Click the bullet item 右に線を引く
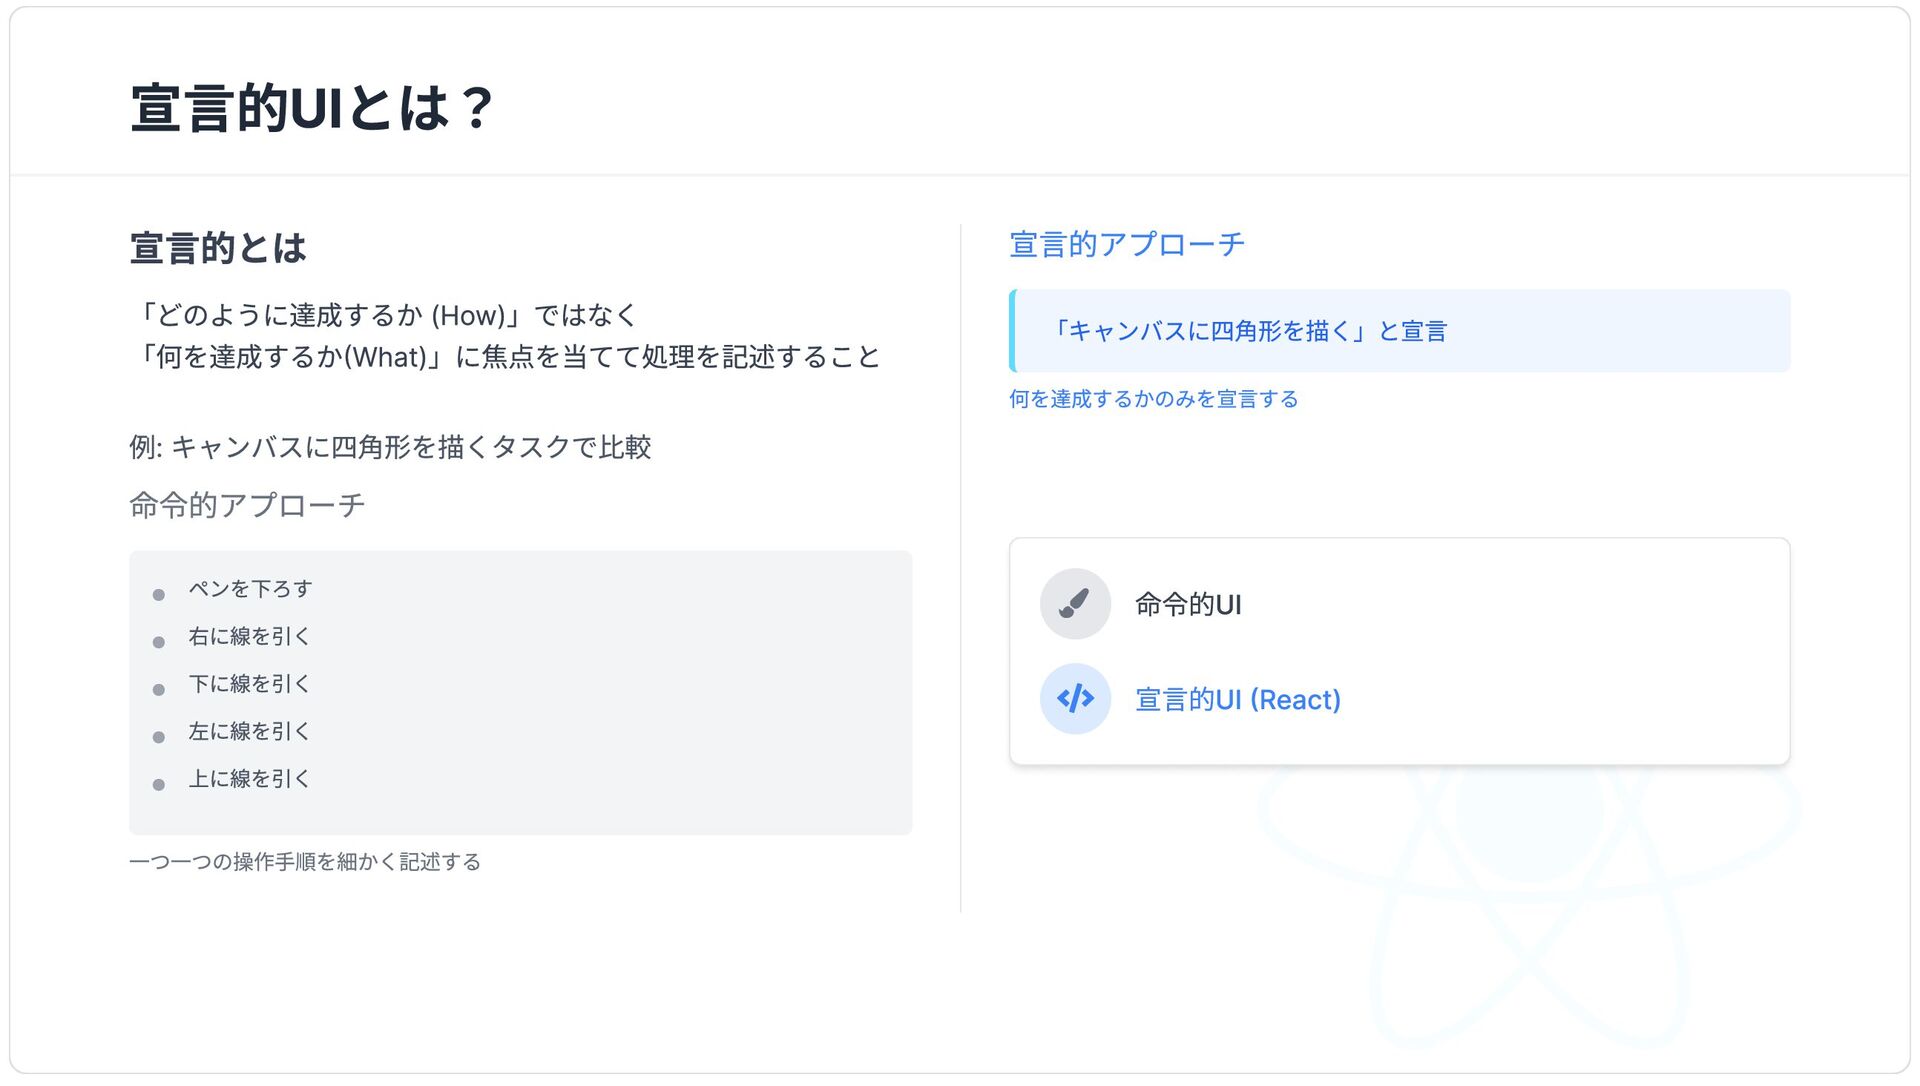This screenshot has height=1086, width=1920. (250, 636)
